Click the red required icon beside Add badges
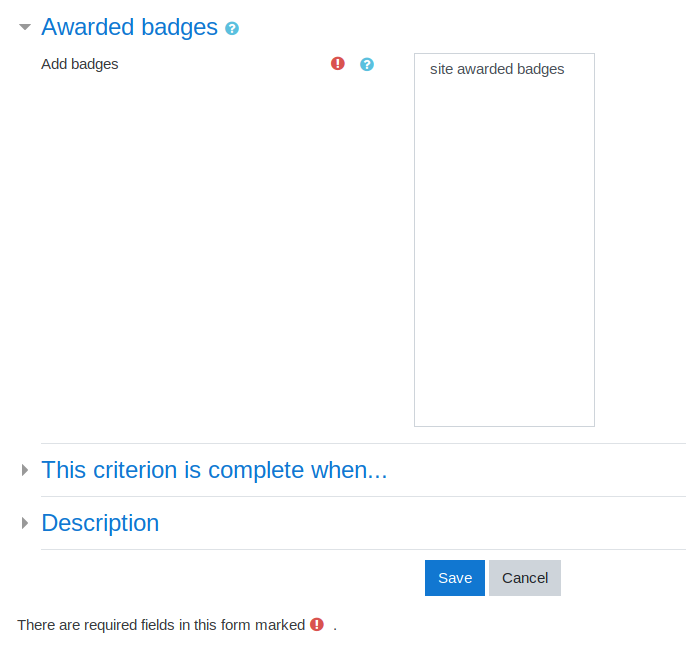This screenshot has height=646, width=686. click(x=338, y=64)
